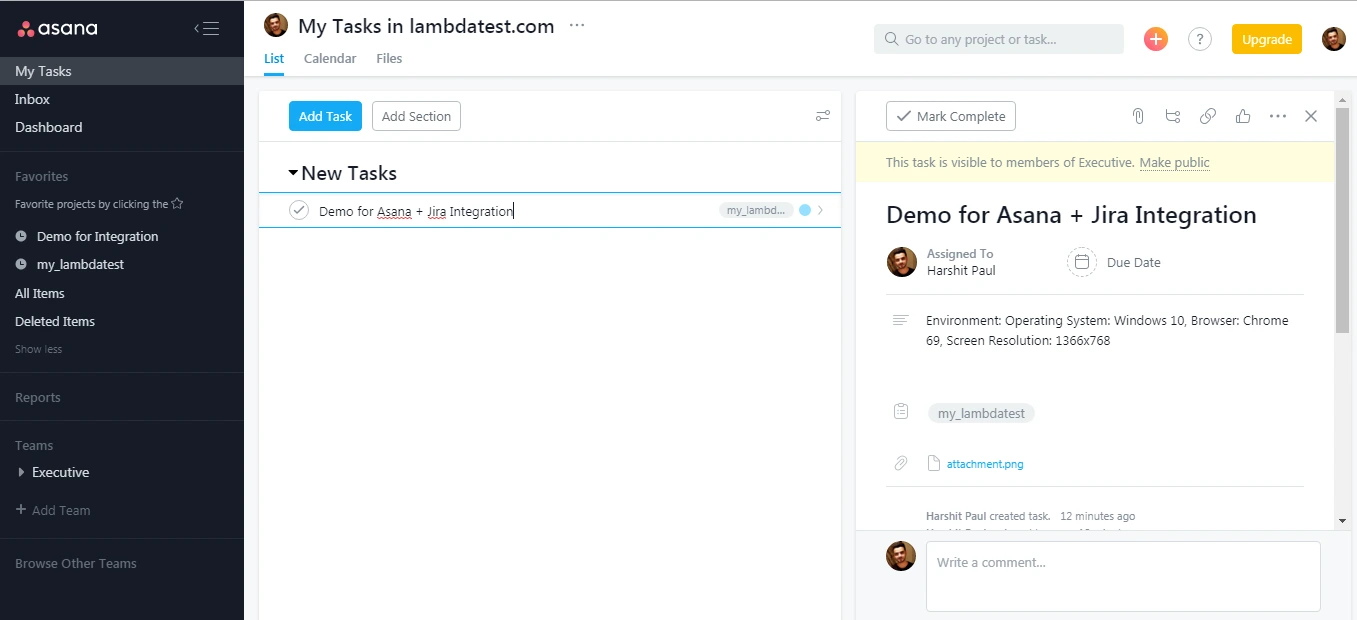Image resolution: width=1357 pixels, height=620 pixels.
Task: Click the Make public link
Action: pos(1174,162)
